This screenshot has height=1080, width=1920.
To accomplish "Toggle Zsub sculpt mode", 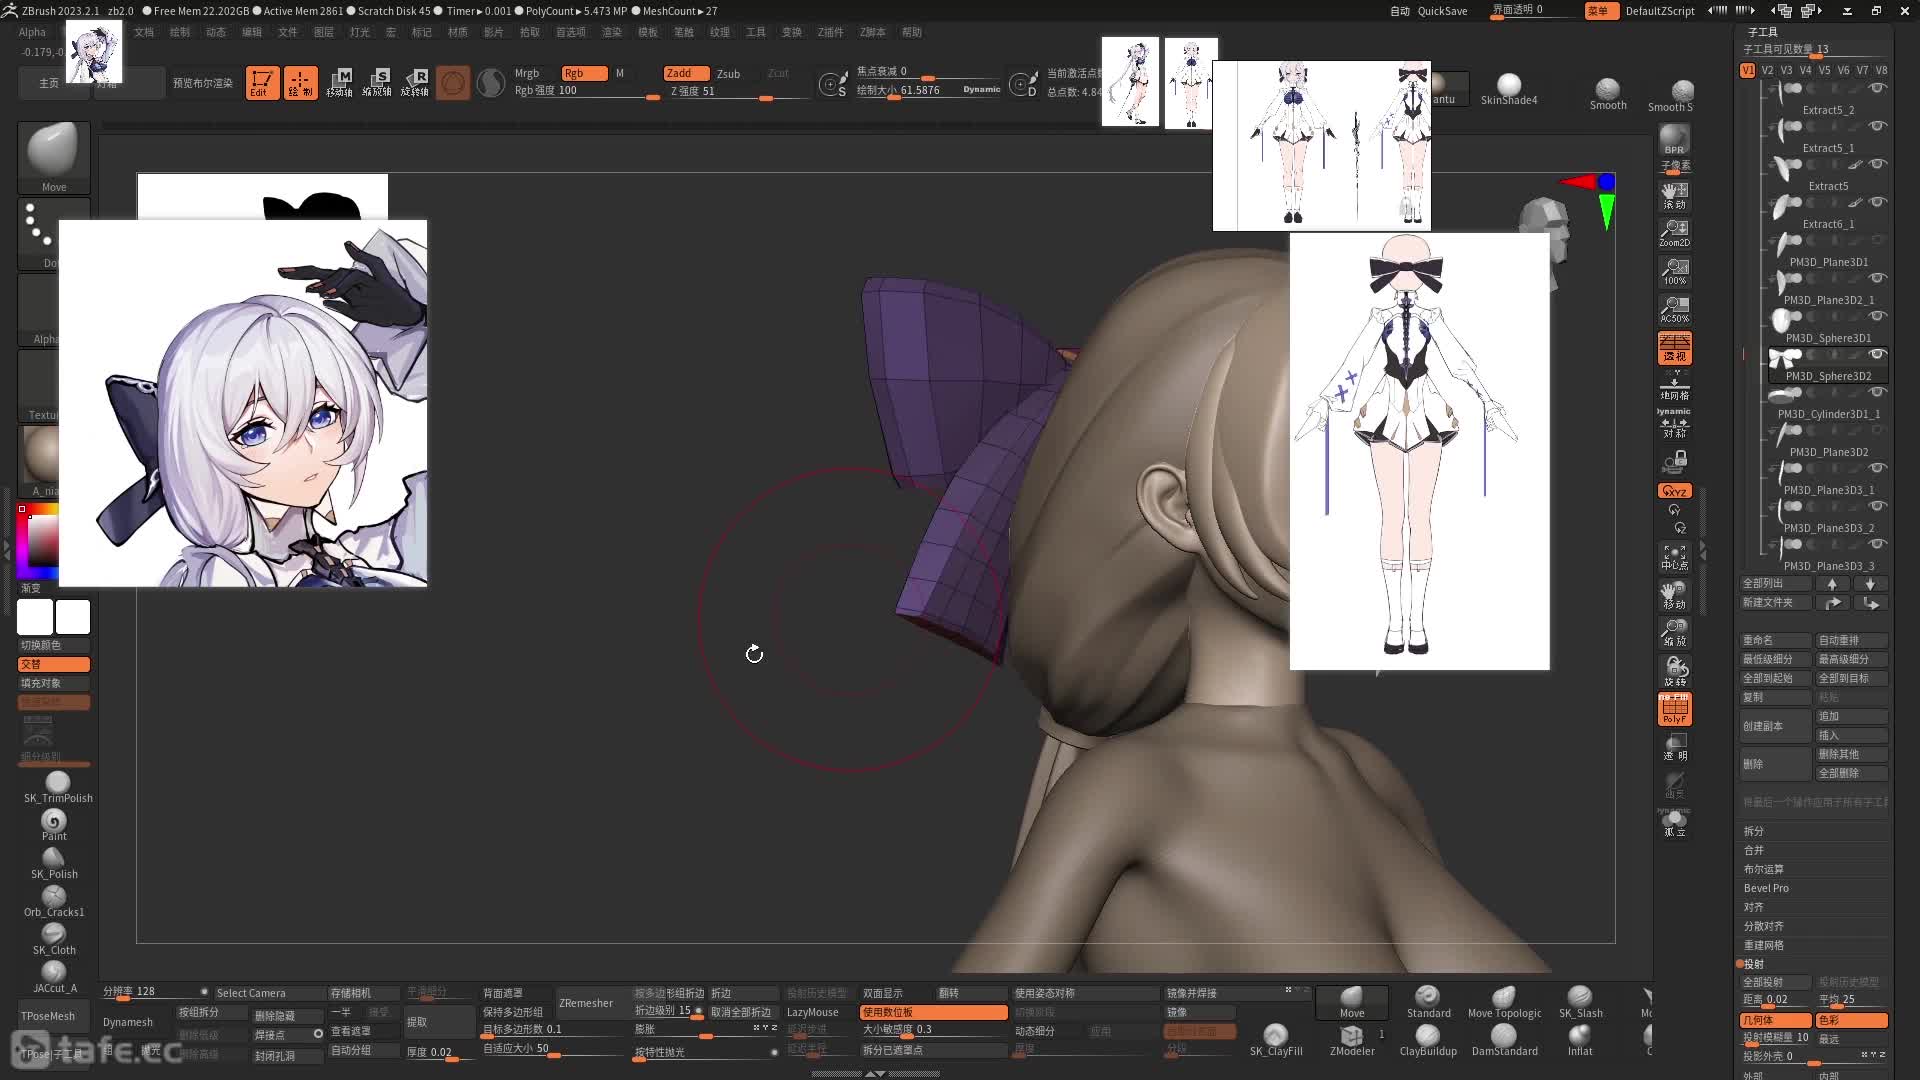I will 729,73.
